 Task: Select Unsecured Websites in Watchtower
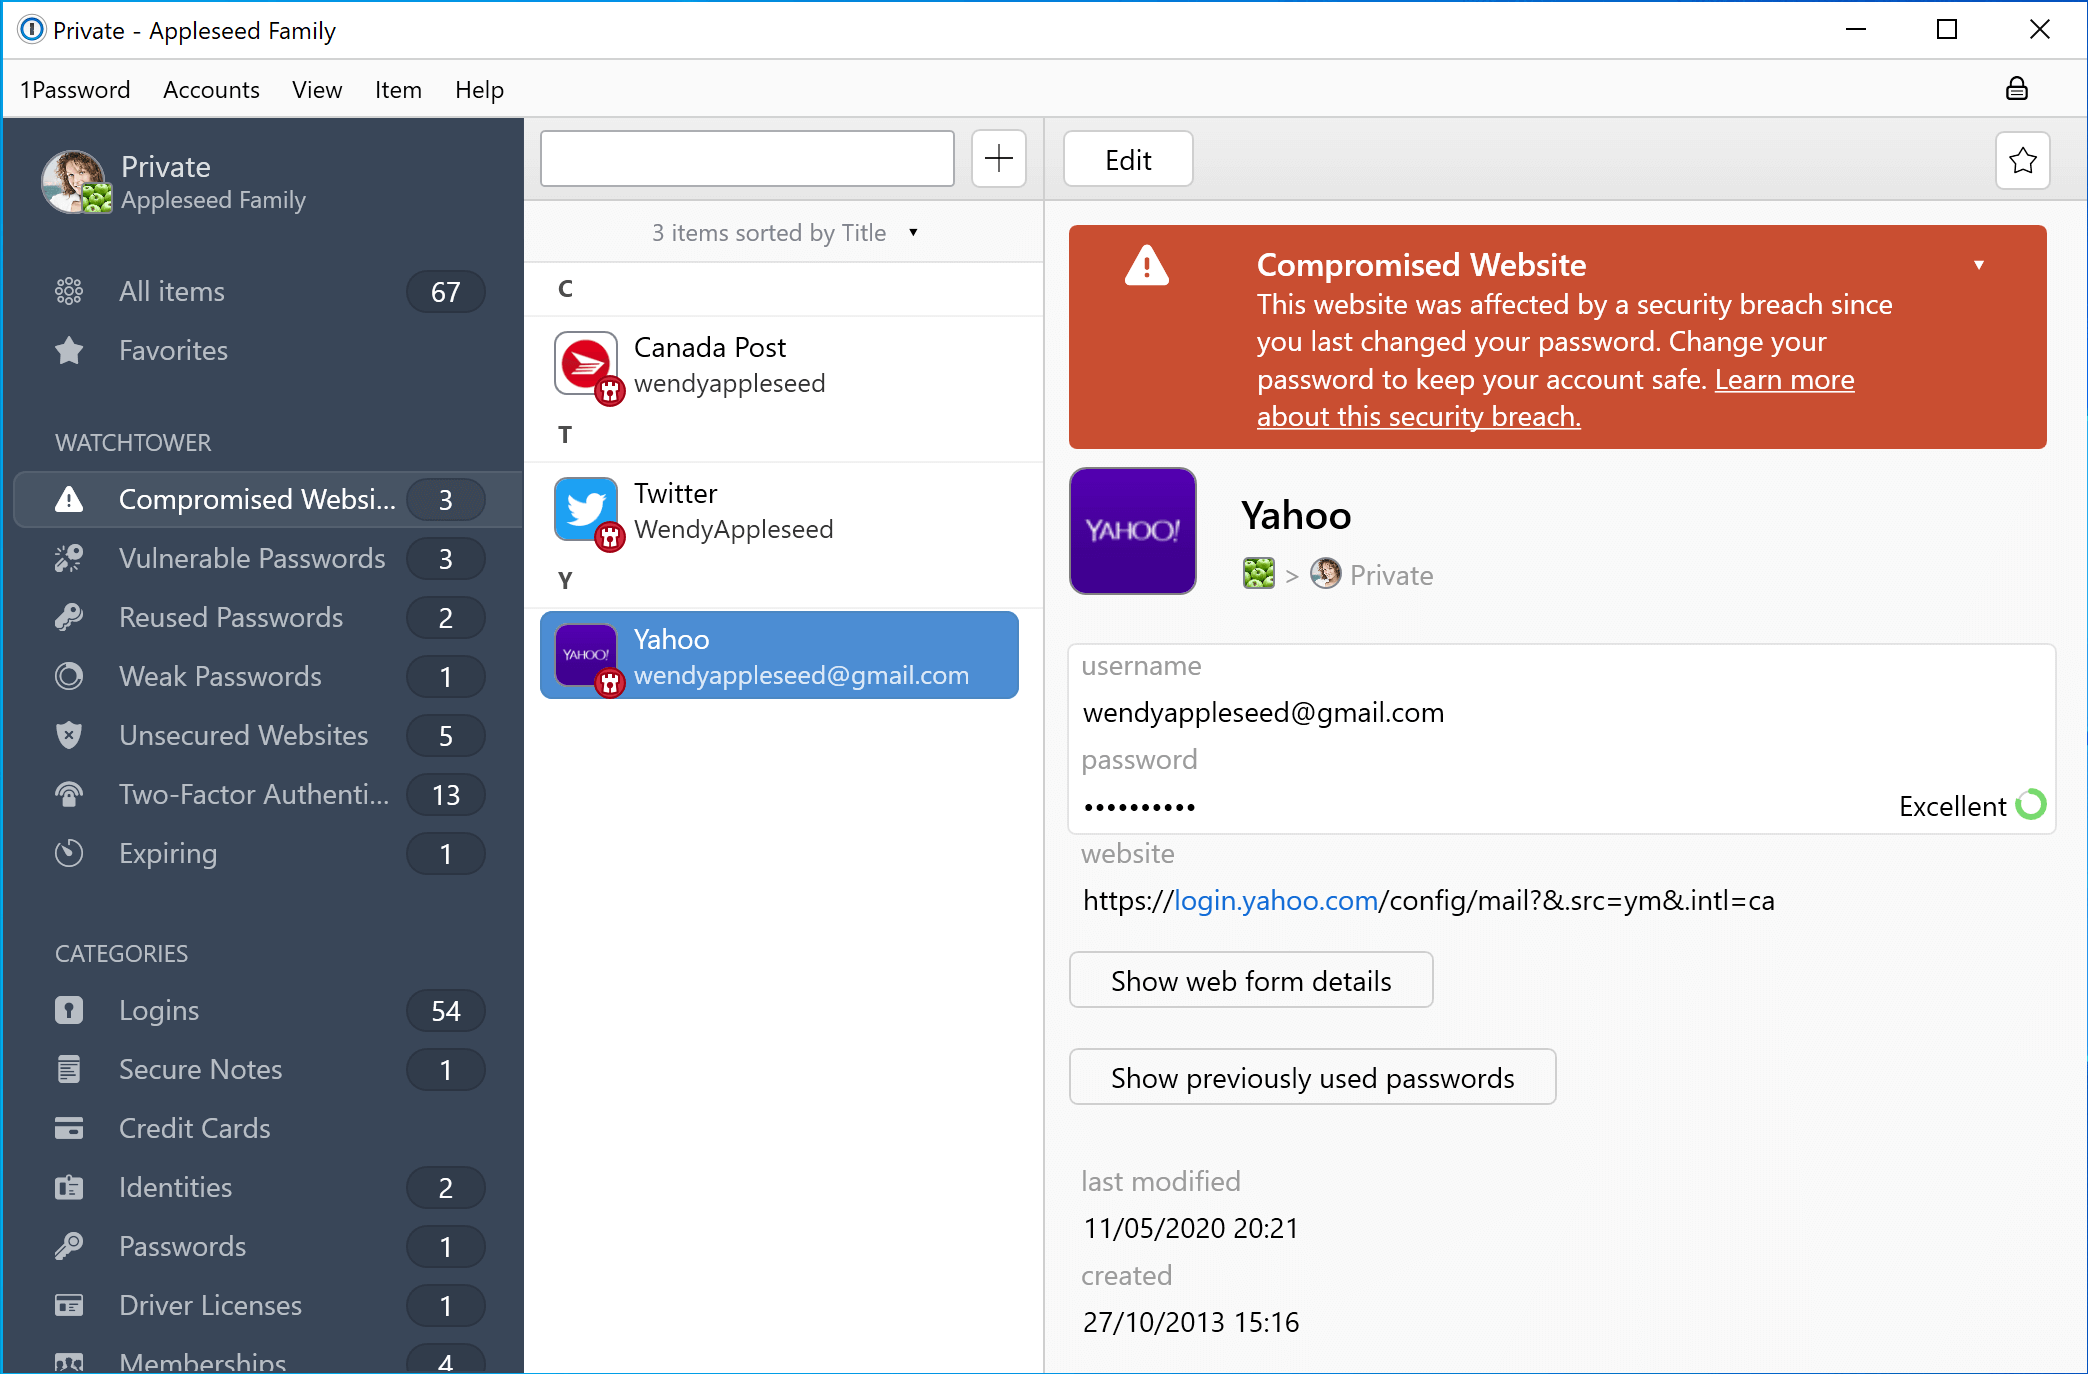(268, 735)
